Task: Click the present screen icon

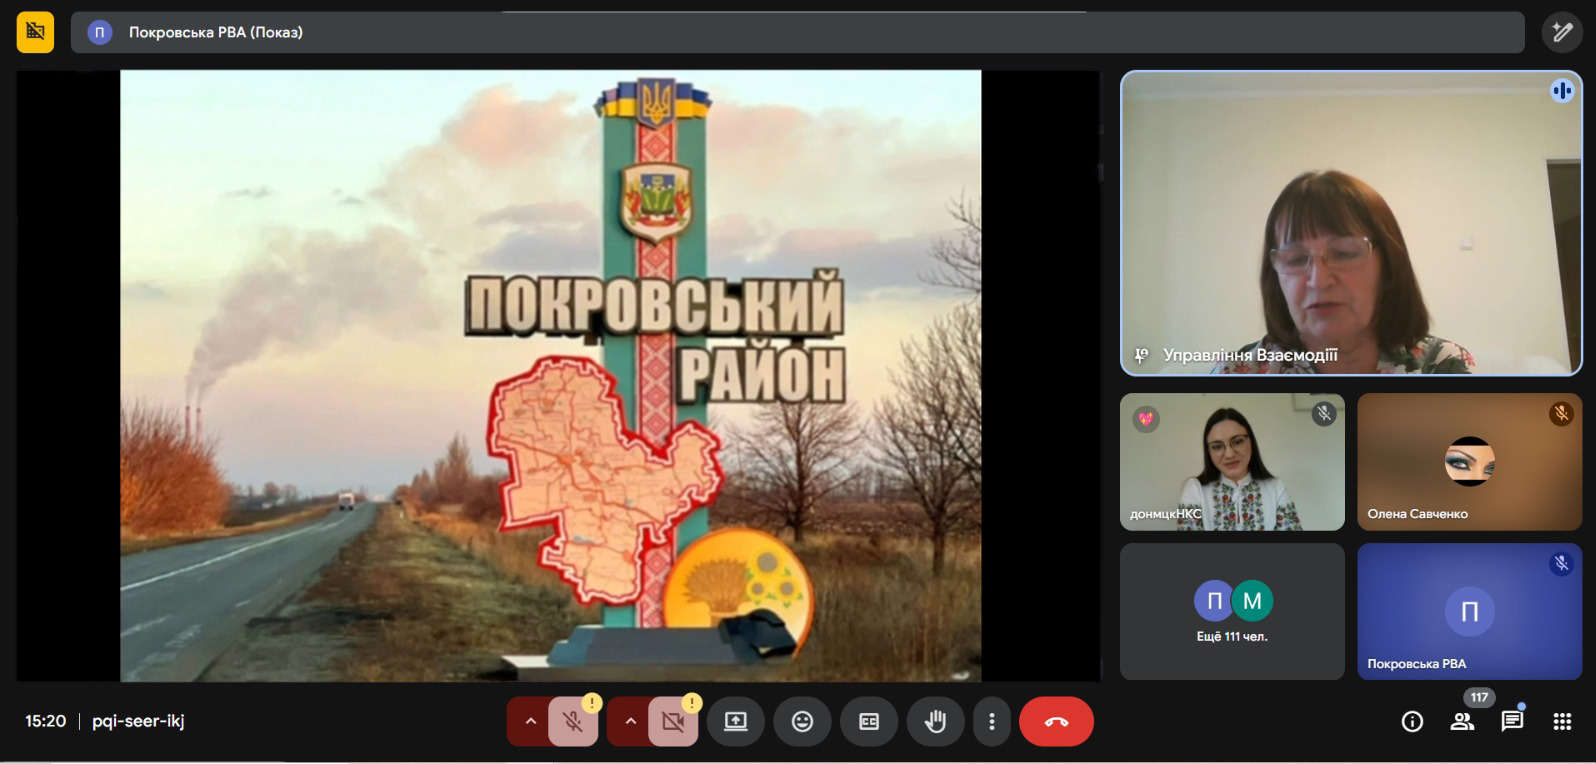Action: pos(736,722)
